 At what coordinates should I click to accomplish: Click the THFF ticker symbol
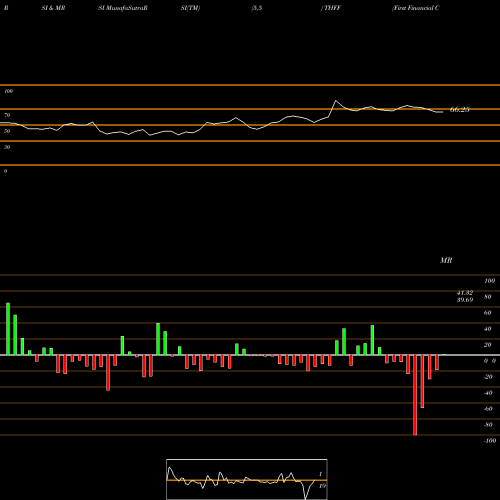[x=332, y=8]
